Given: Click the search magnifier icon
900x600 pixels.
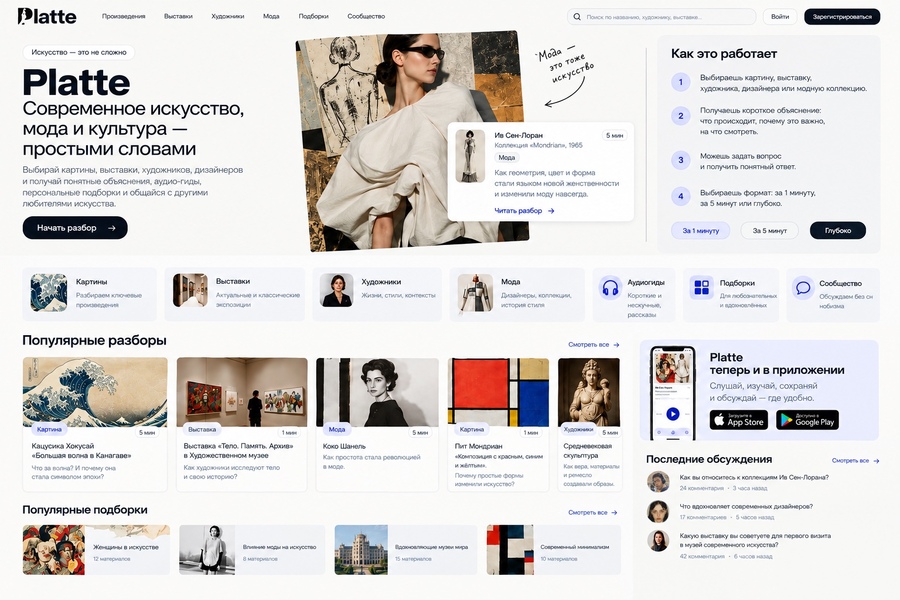Looking at the screenshot, I should [x=577, y=17].
